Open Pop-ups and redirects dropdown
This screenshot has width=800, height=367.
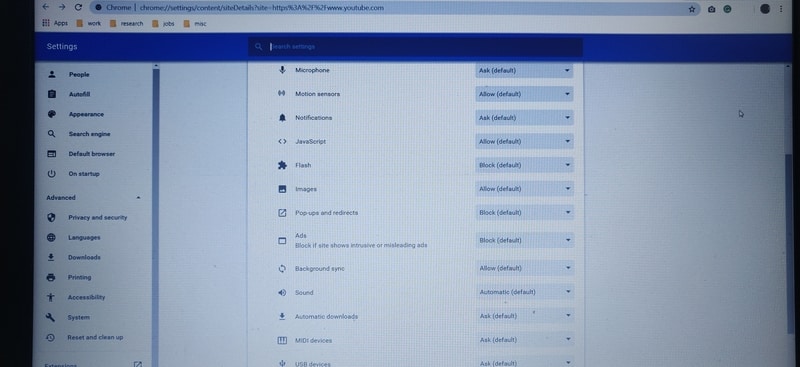[524, 212]
